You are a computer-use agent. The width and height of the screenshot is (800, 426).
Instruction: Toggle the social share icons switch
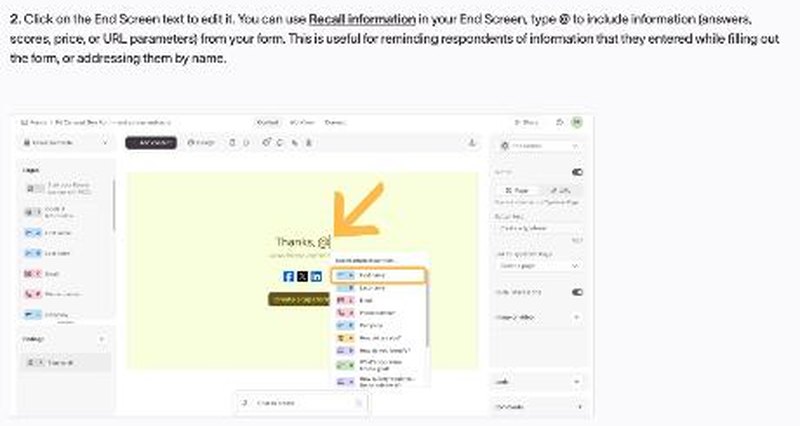click(x=577, y=292)
